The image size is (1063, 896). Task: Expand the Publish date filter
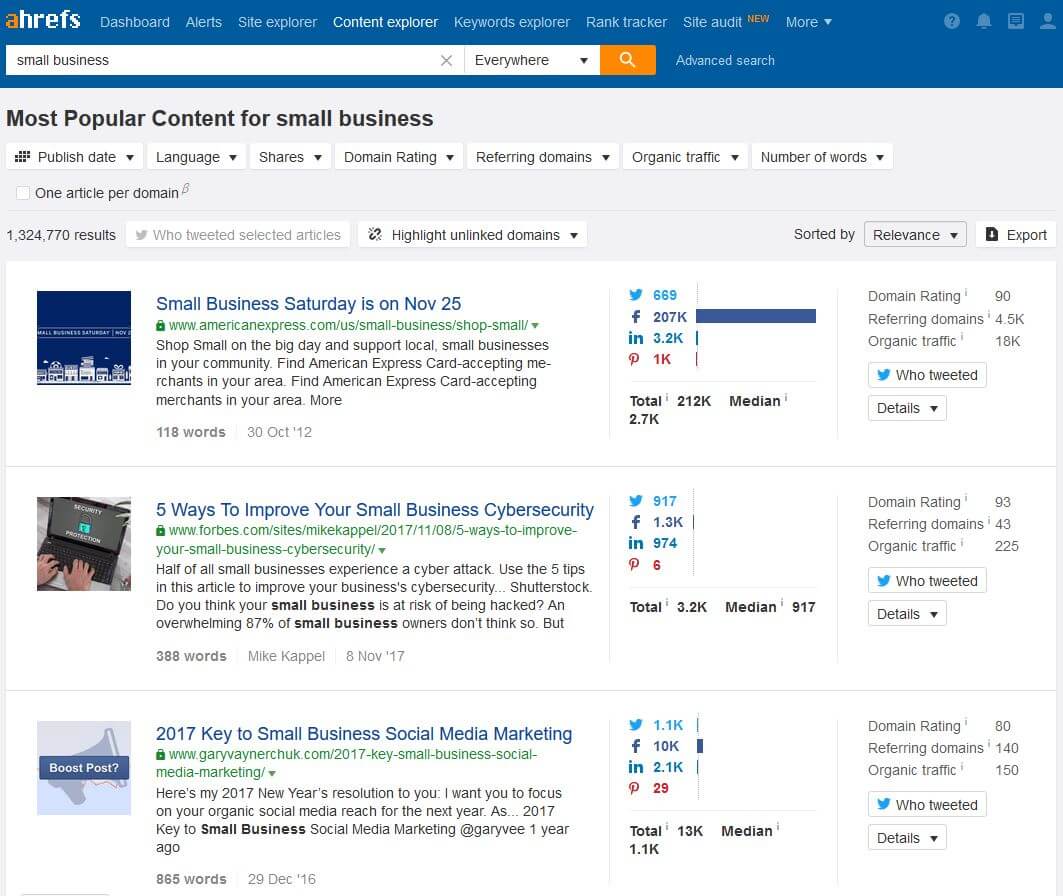click(75, 157)
